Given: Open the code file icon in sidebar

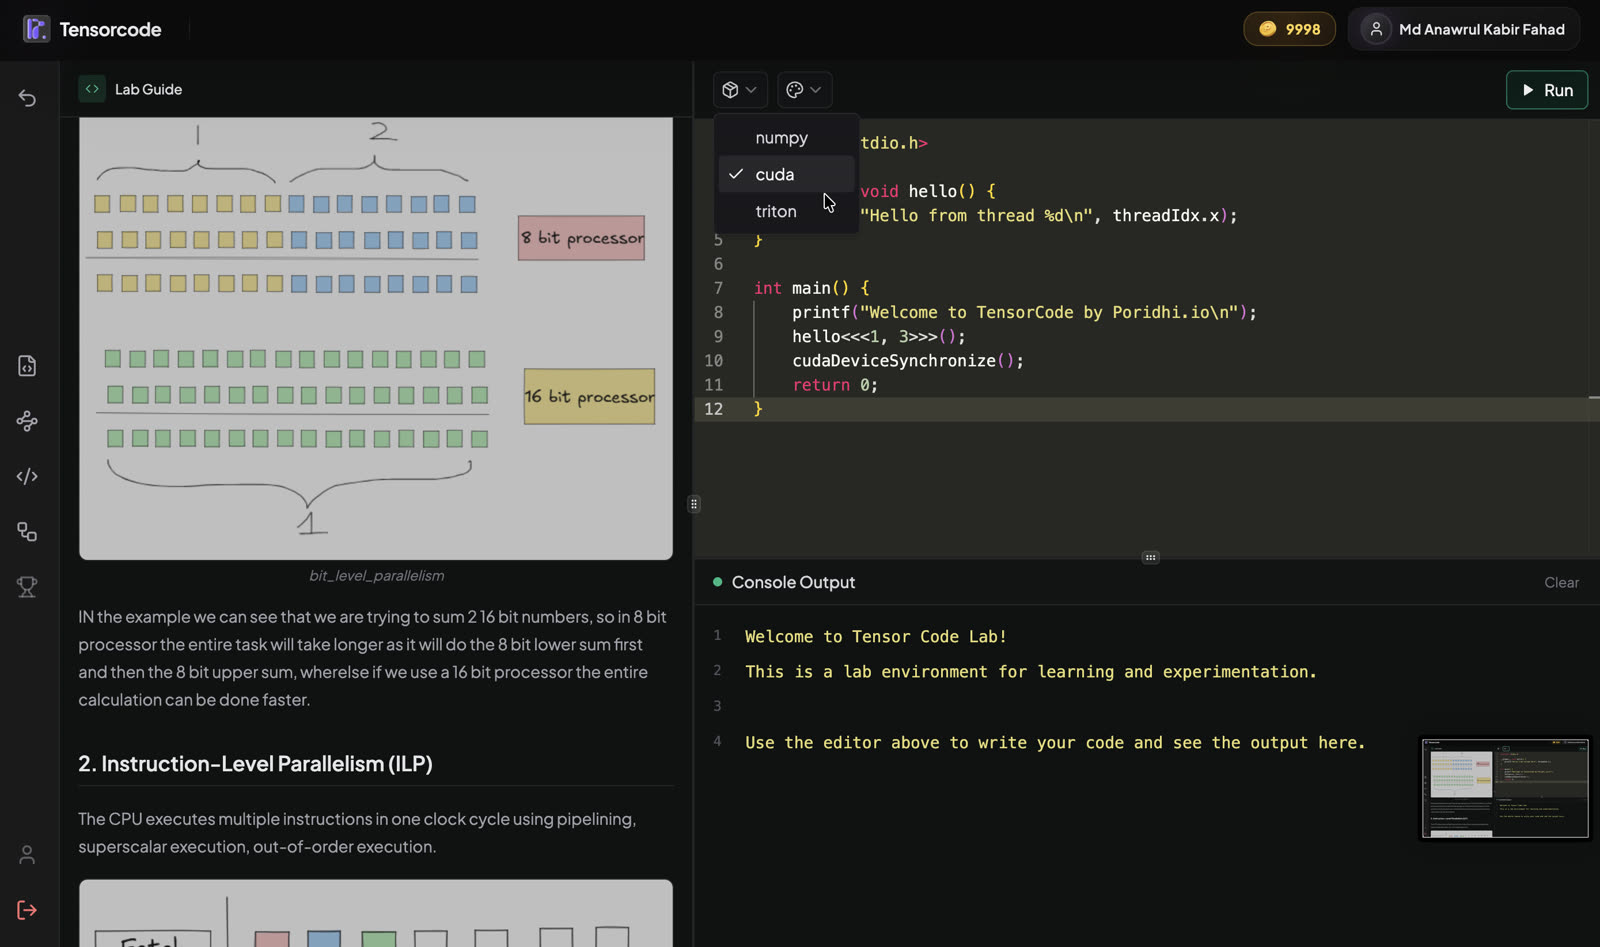Looking at the screenshot, I should click(x=27, y=366).
